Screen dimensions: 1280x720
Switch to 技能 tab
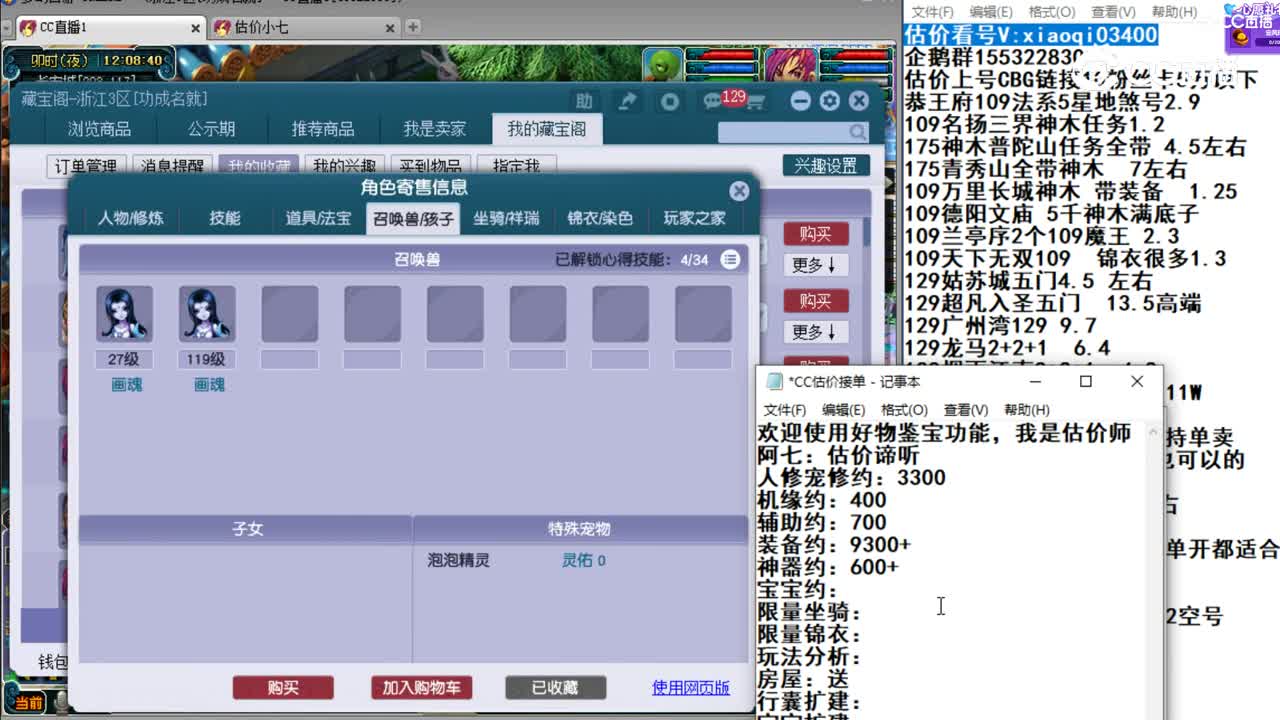click(x=225, y=218)
